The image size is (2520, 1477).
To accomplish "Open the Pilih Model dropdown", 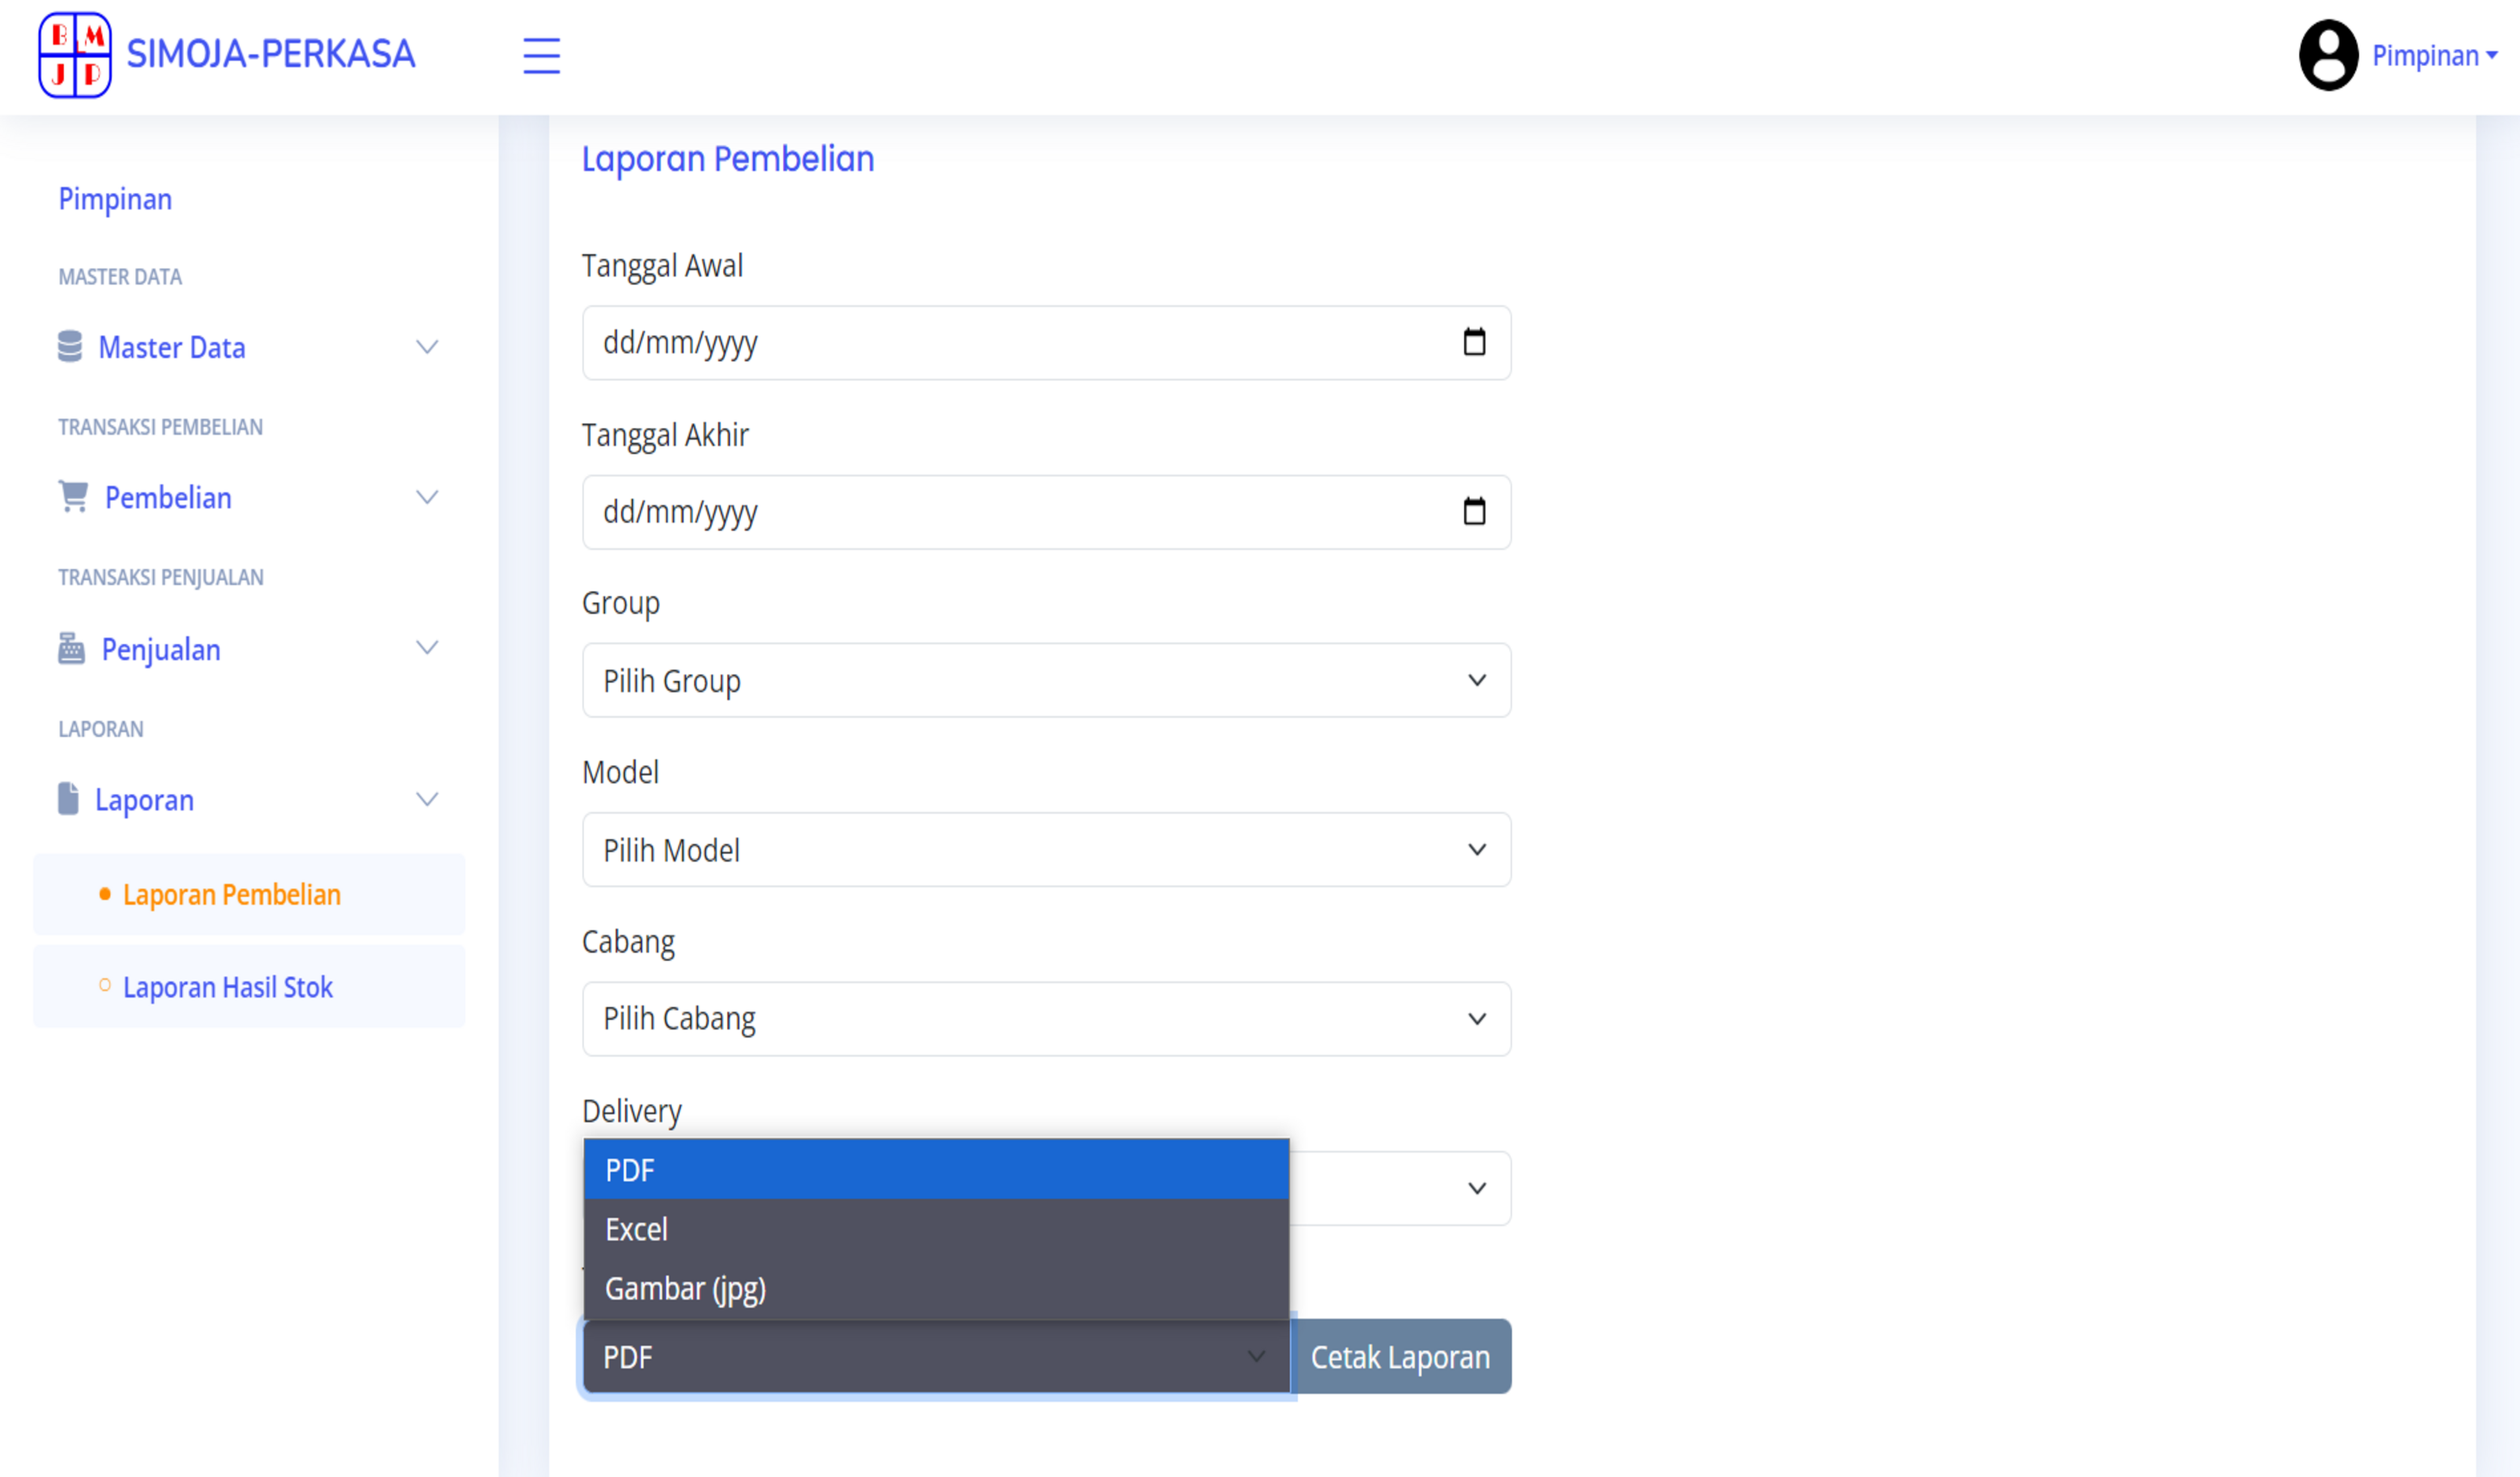I will [1046, 849].
